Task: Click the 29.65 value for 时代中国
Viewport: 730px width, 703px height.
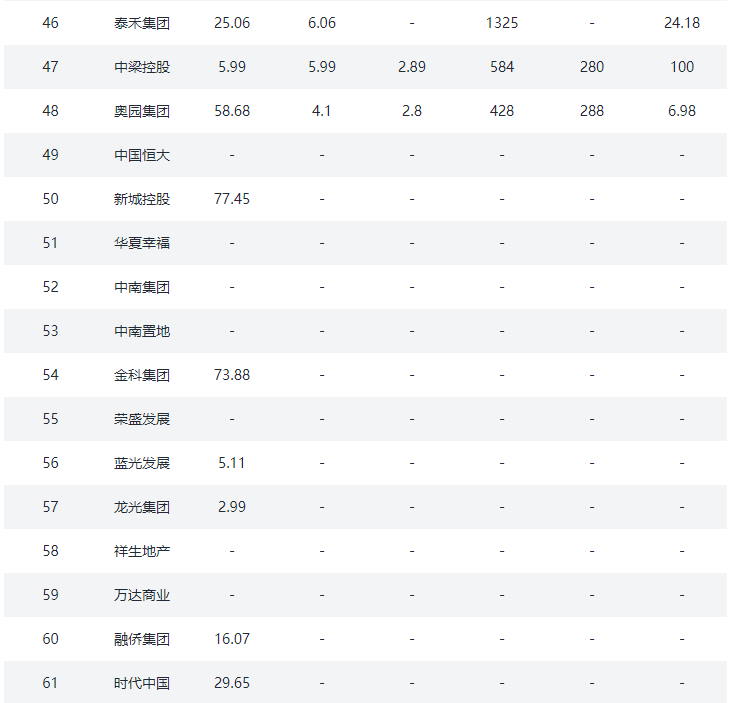Action: tap(232, 683)
